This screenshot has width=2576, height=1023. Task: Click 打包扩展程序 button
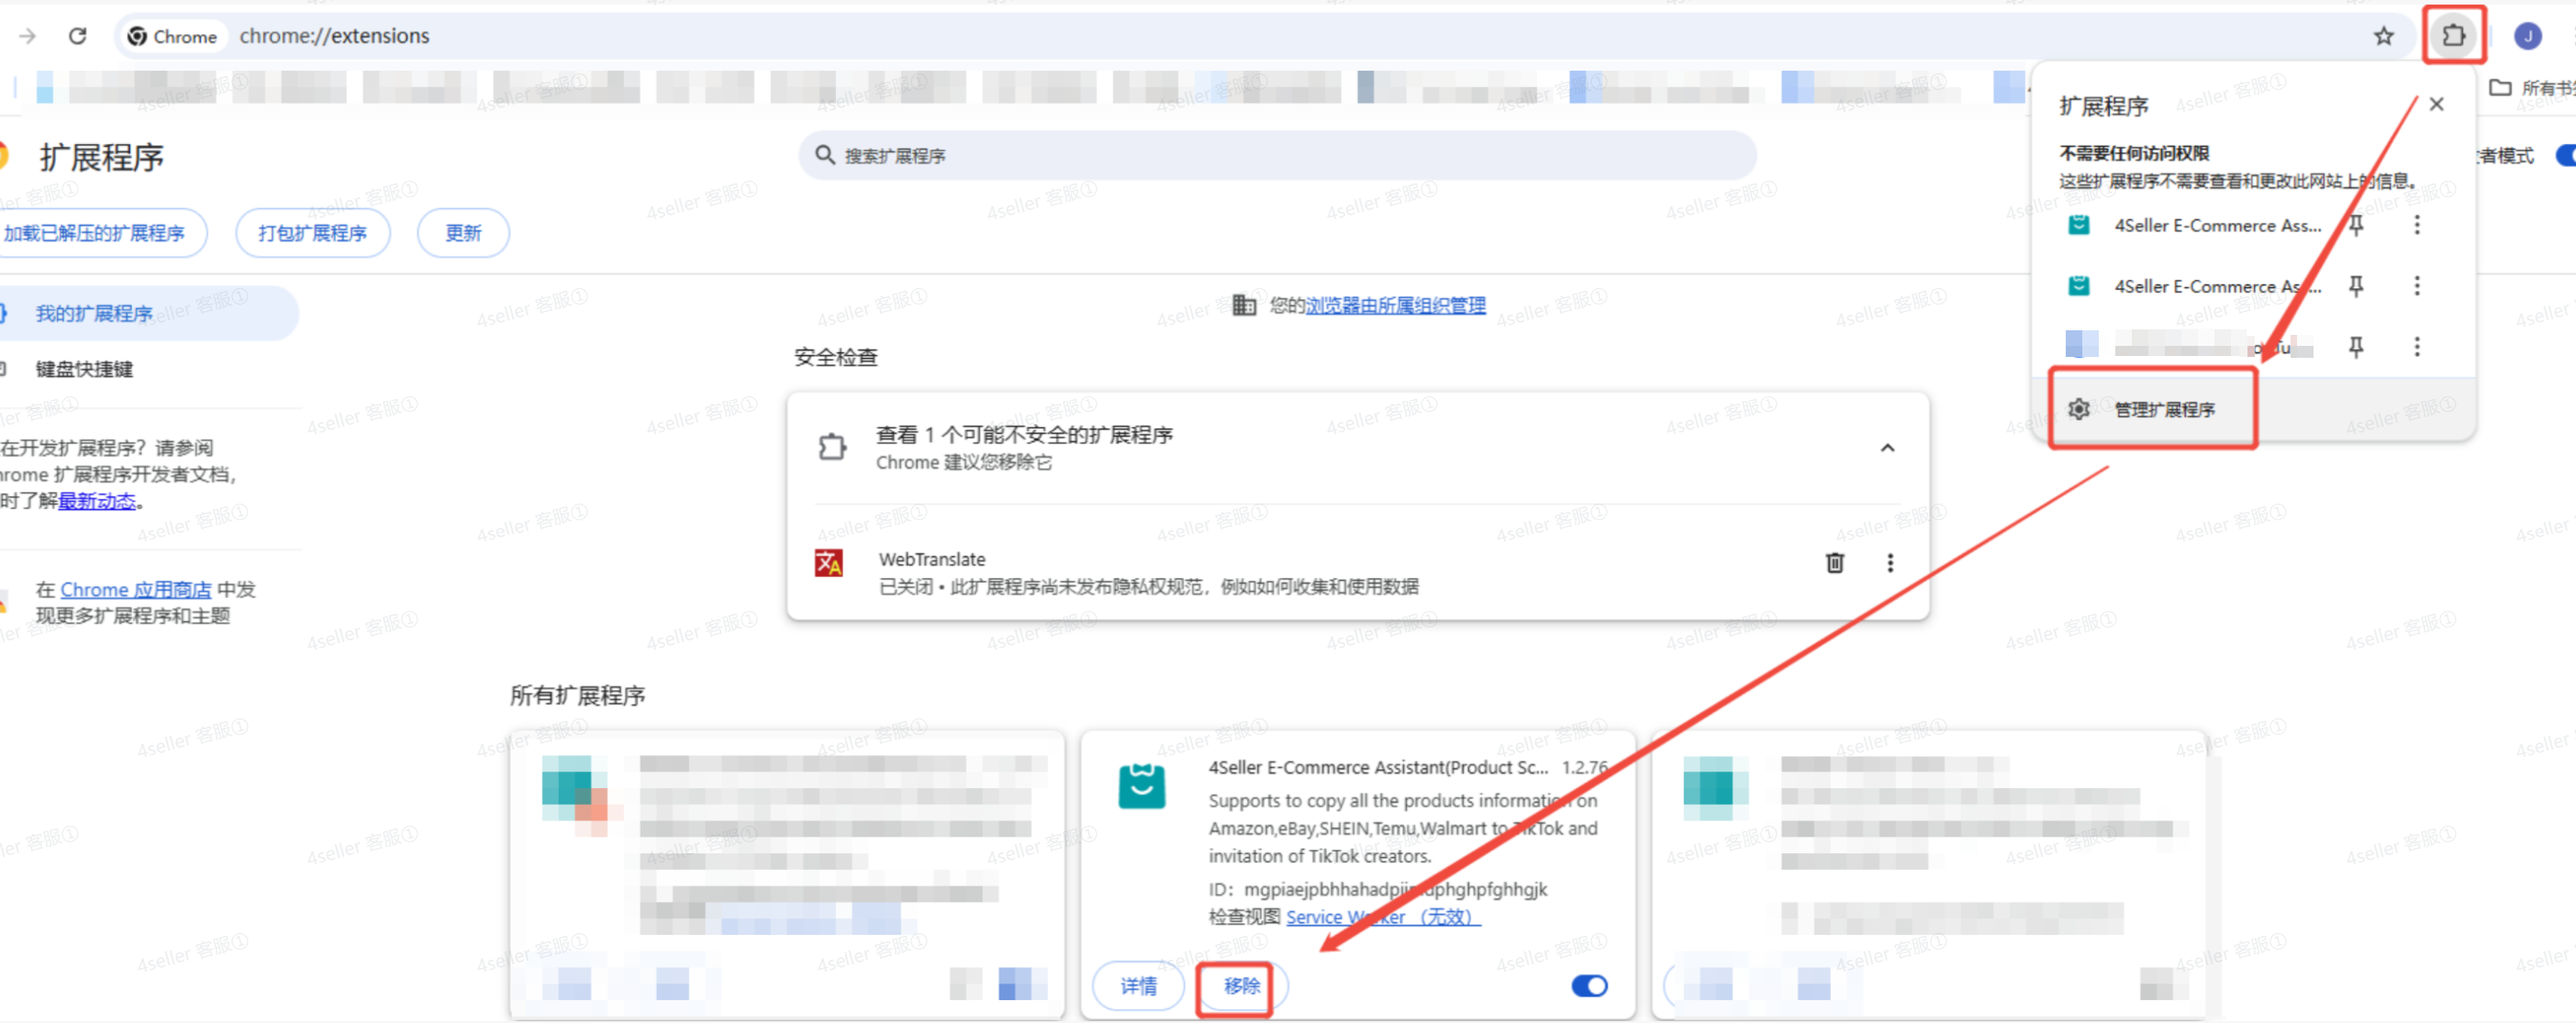click(313, 233)
